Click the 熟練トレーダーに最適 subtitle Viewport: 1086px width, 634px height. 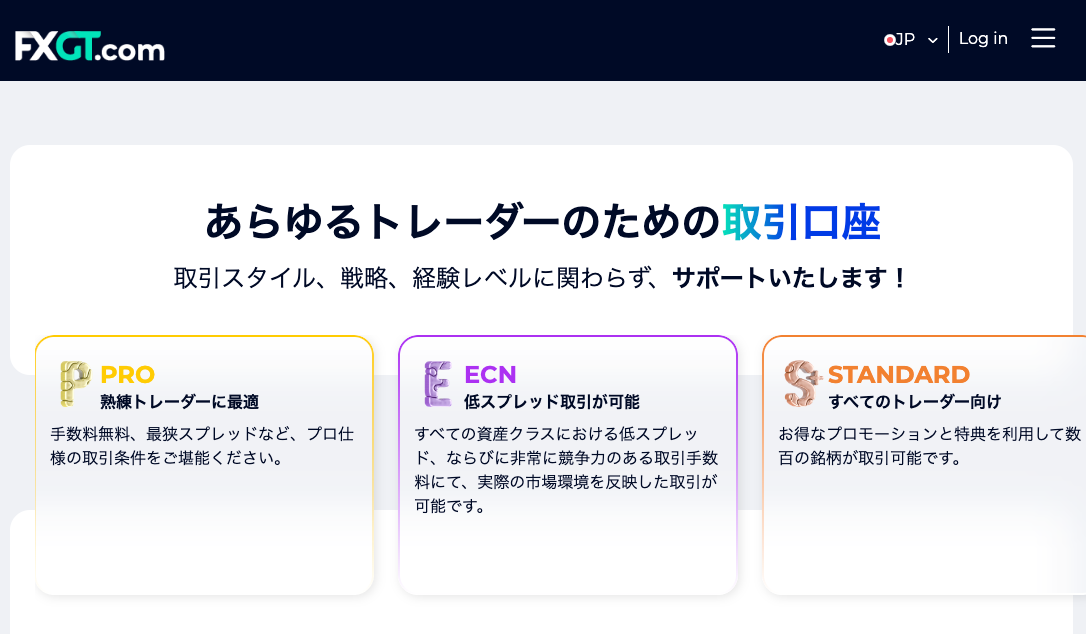[x=179, y=402]
